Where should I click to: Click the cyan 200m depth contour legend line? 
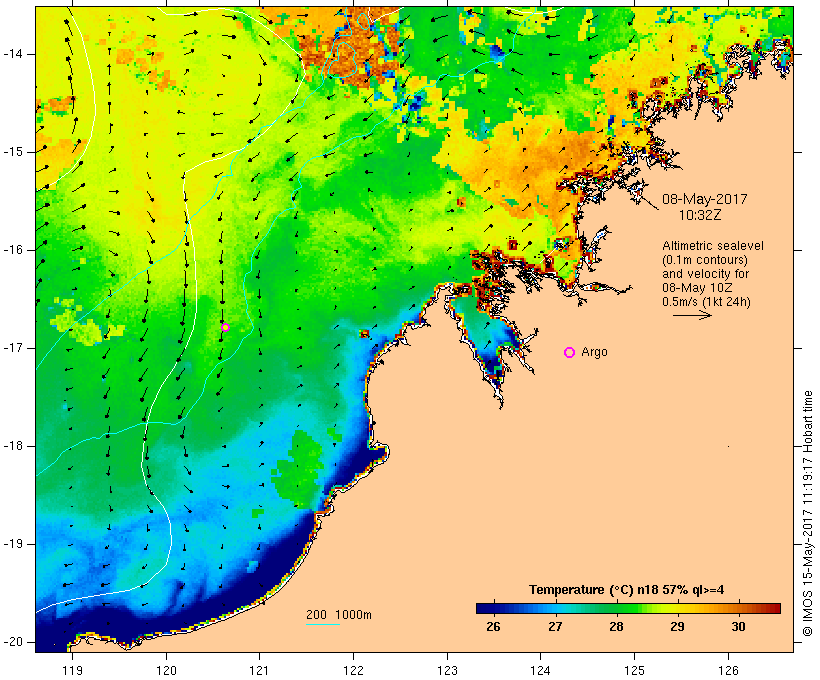[323, 624]
